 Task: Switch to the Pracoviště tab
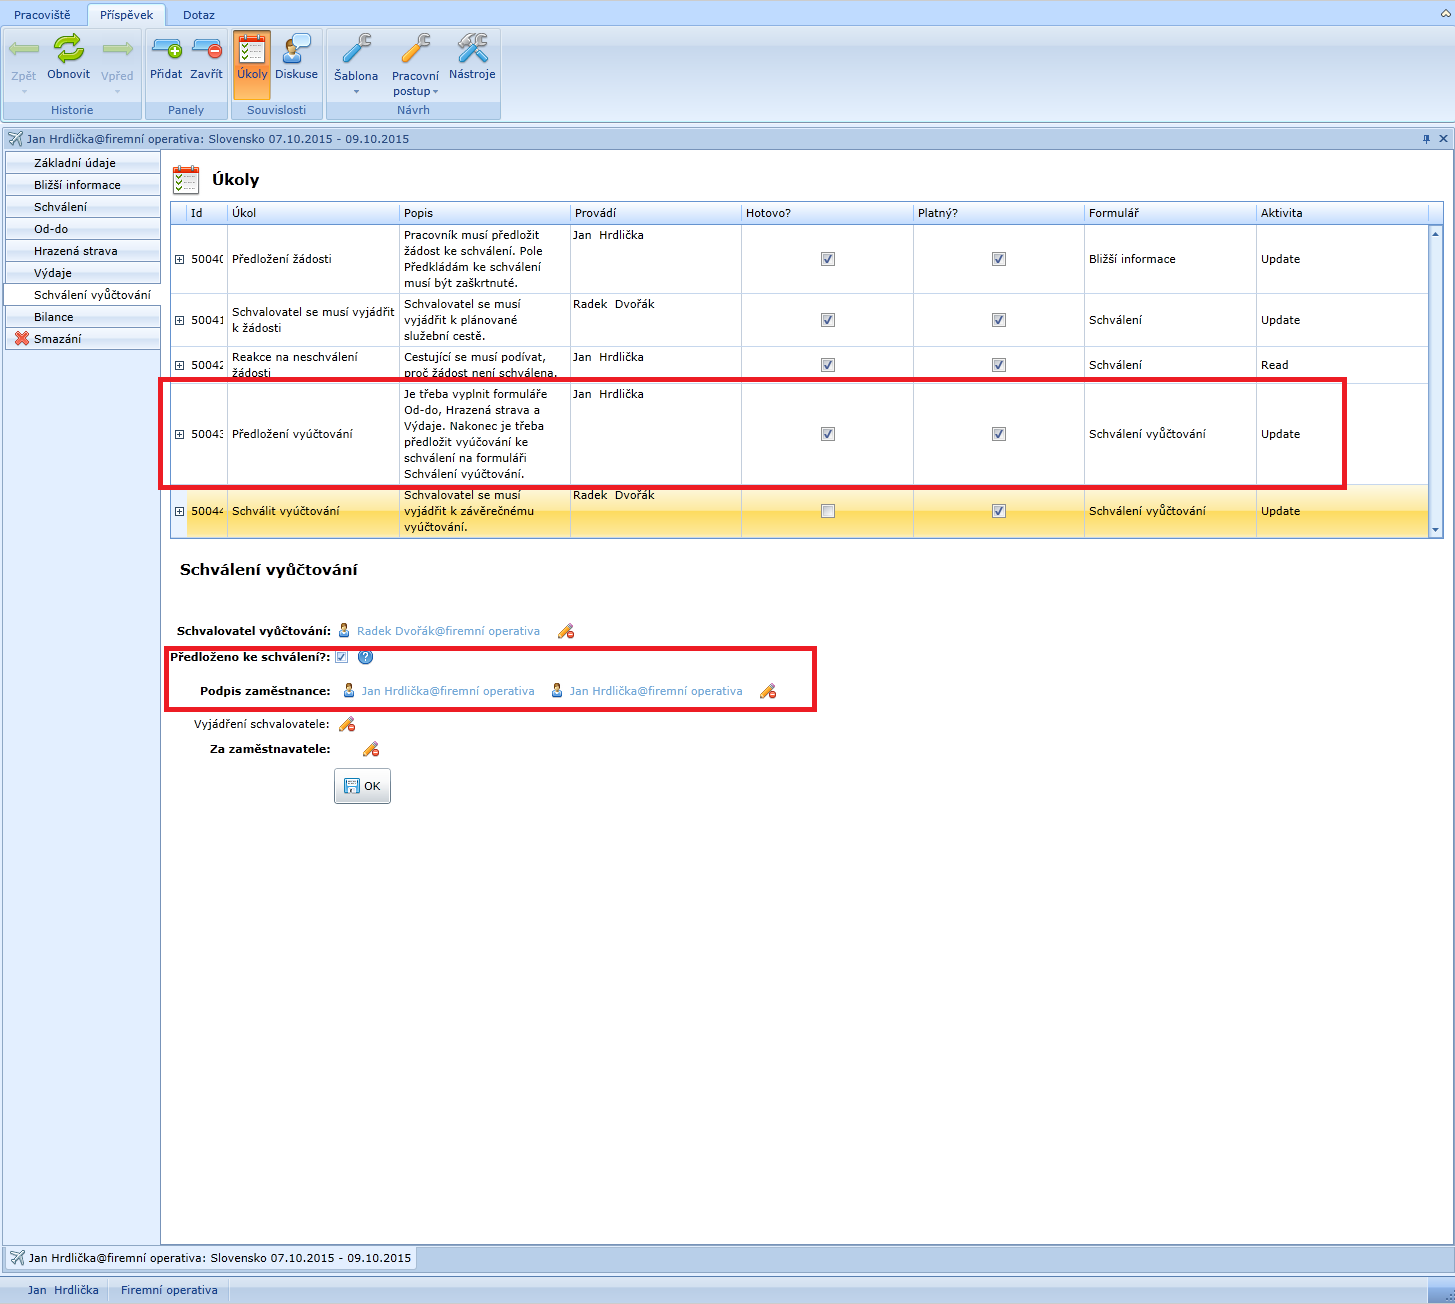[42, 15]
